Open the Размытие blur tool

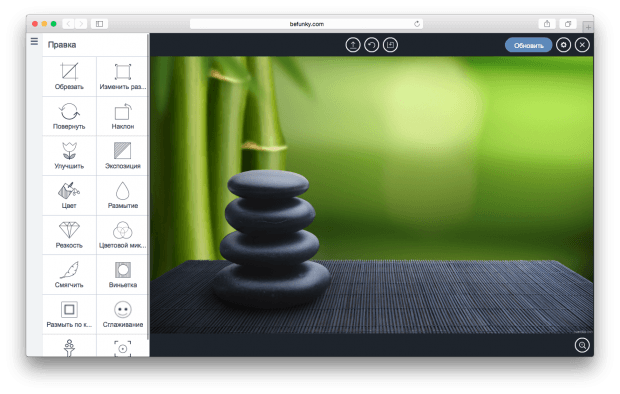click(x=123, y=195)
